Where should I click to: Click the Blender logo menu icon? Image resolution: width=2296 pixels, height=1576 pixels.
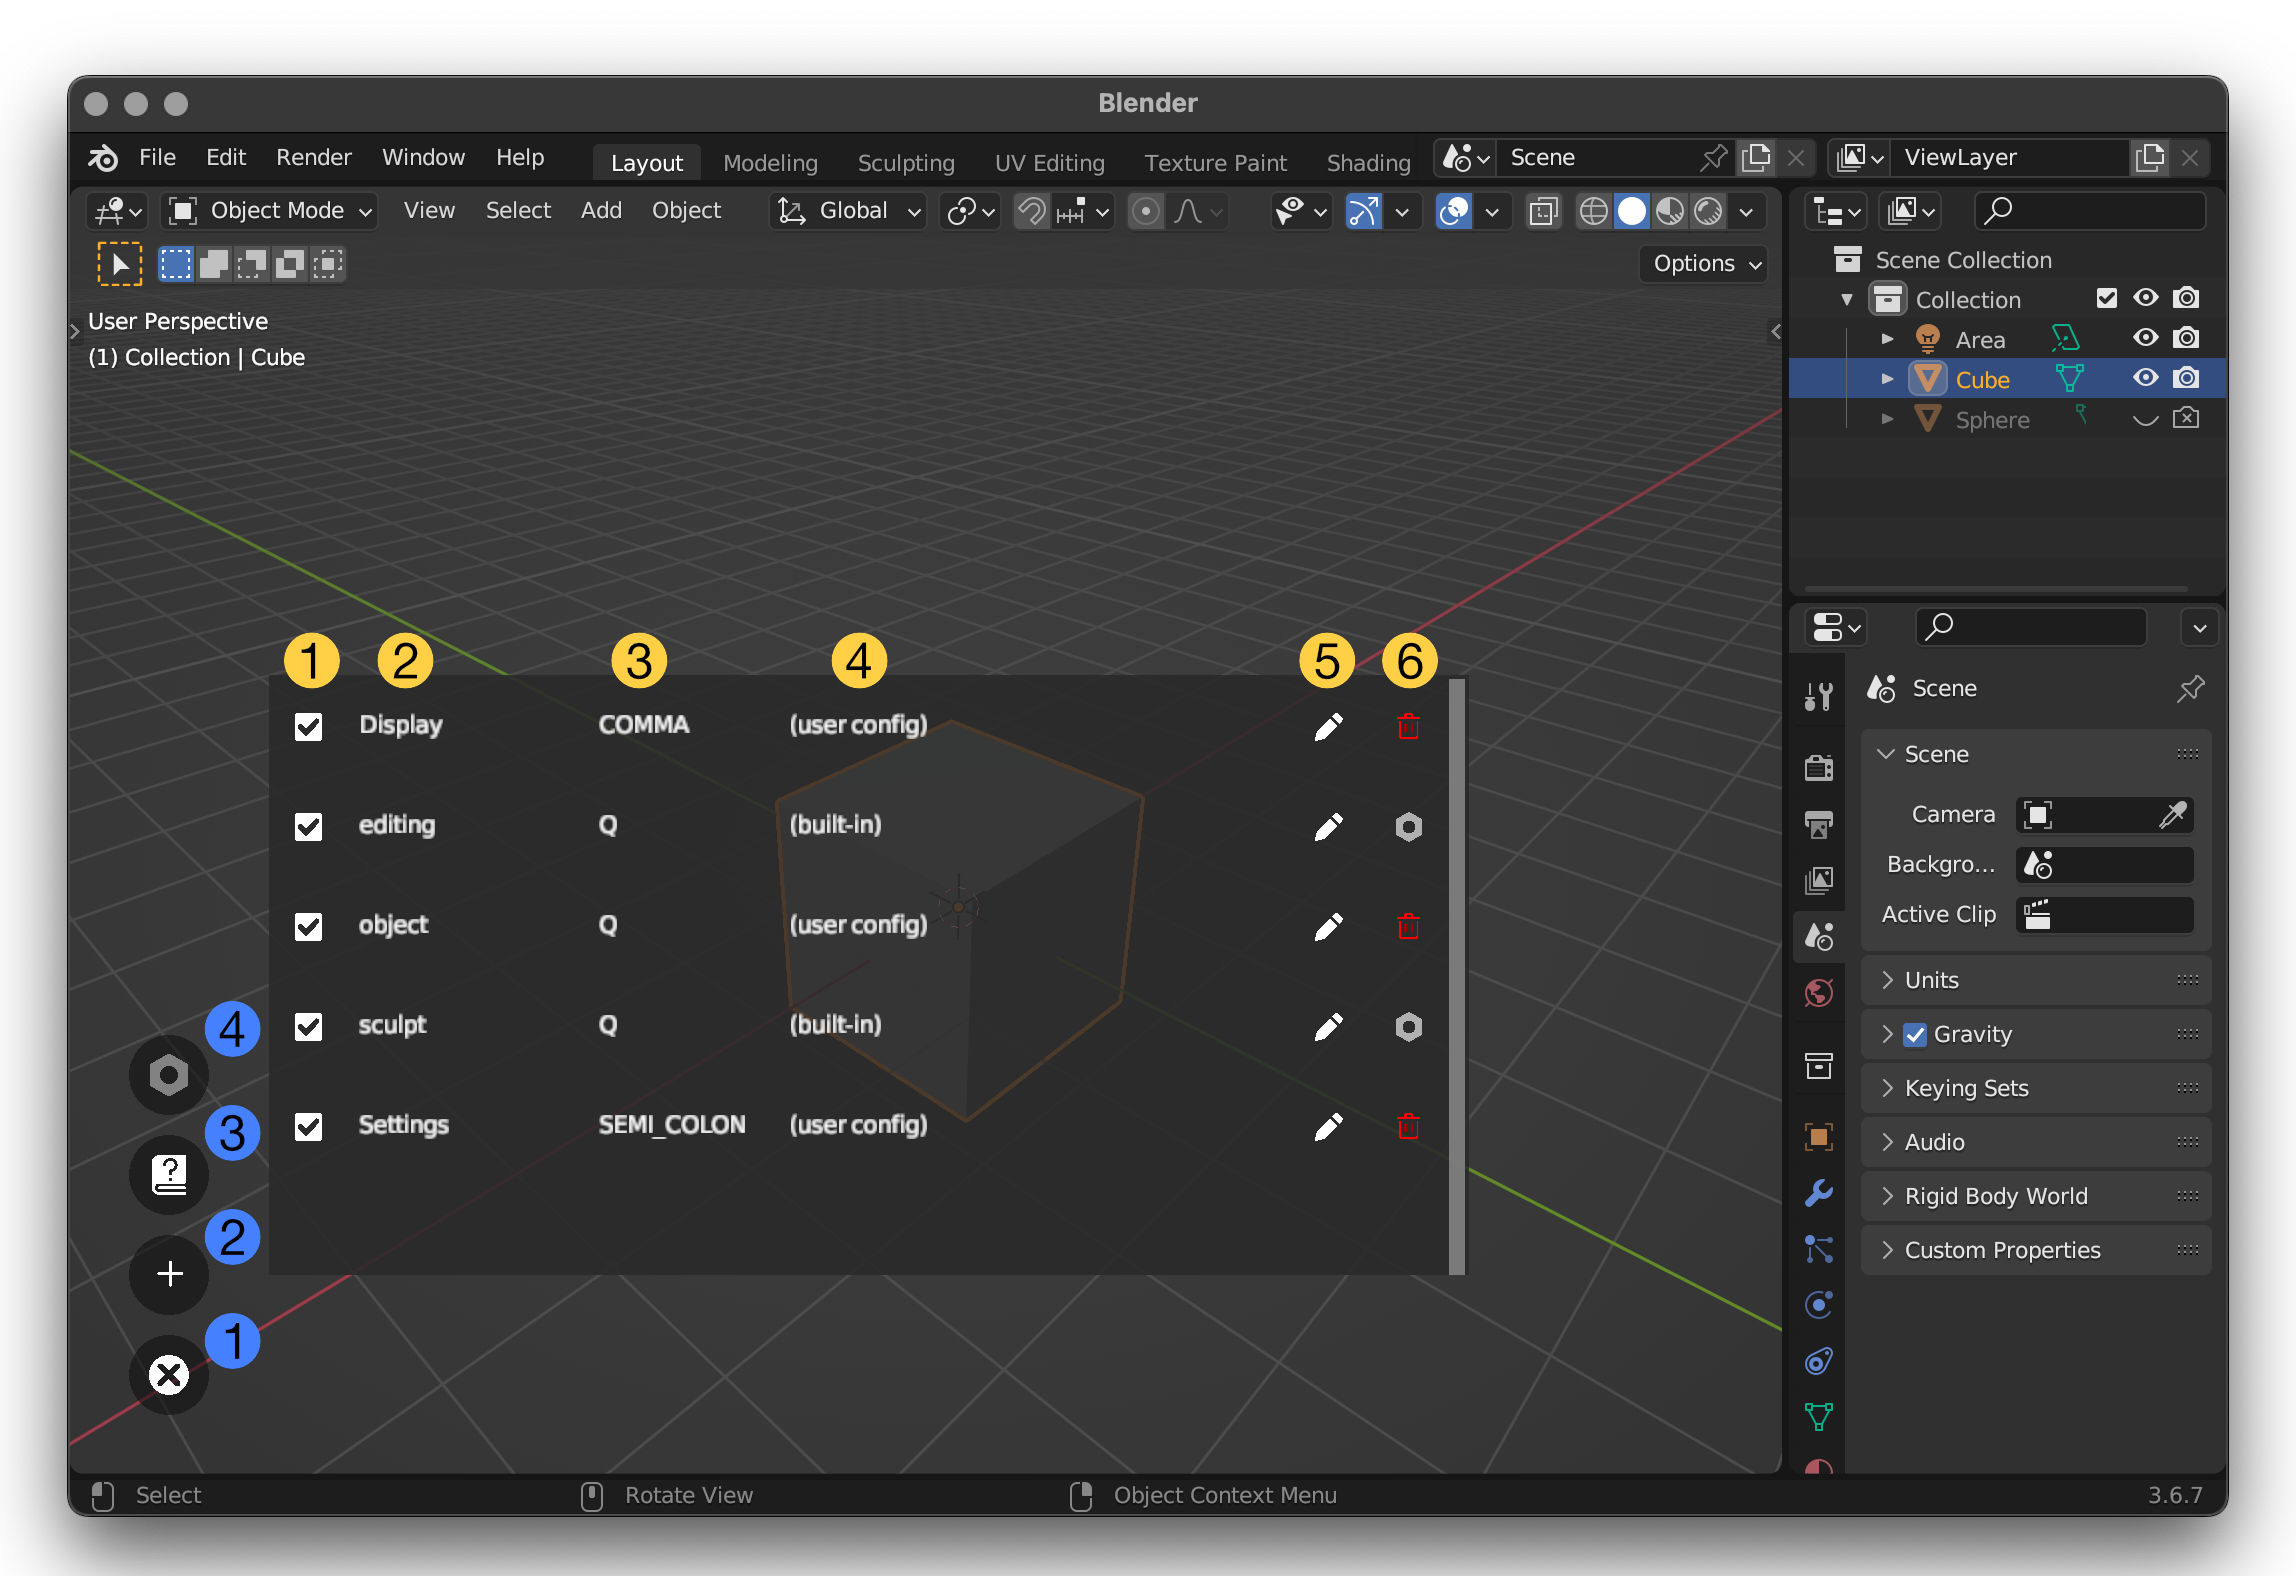click(103, 158)
